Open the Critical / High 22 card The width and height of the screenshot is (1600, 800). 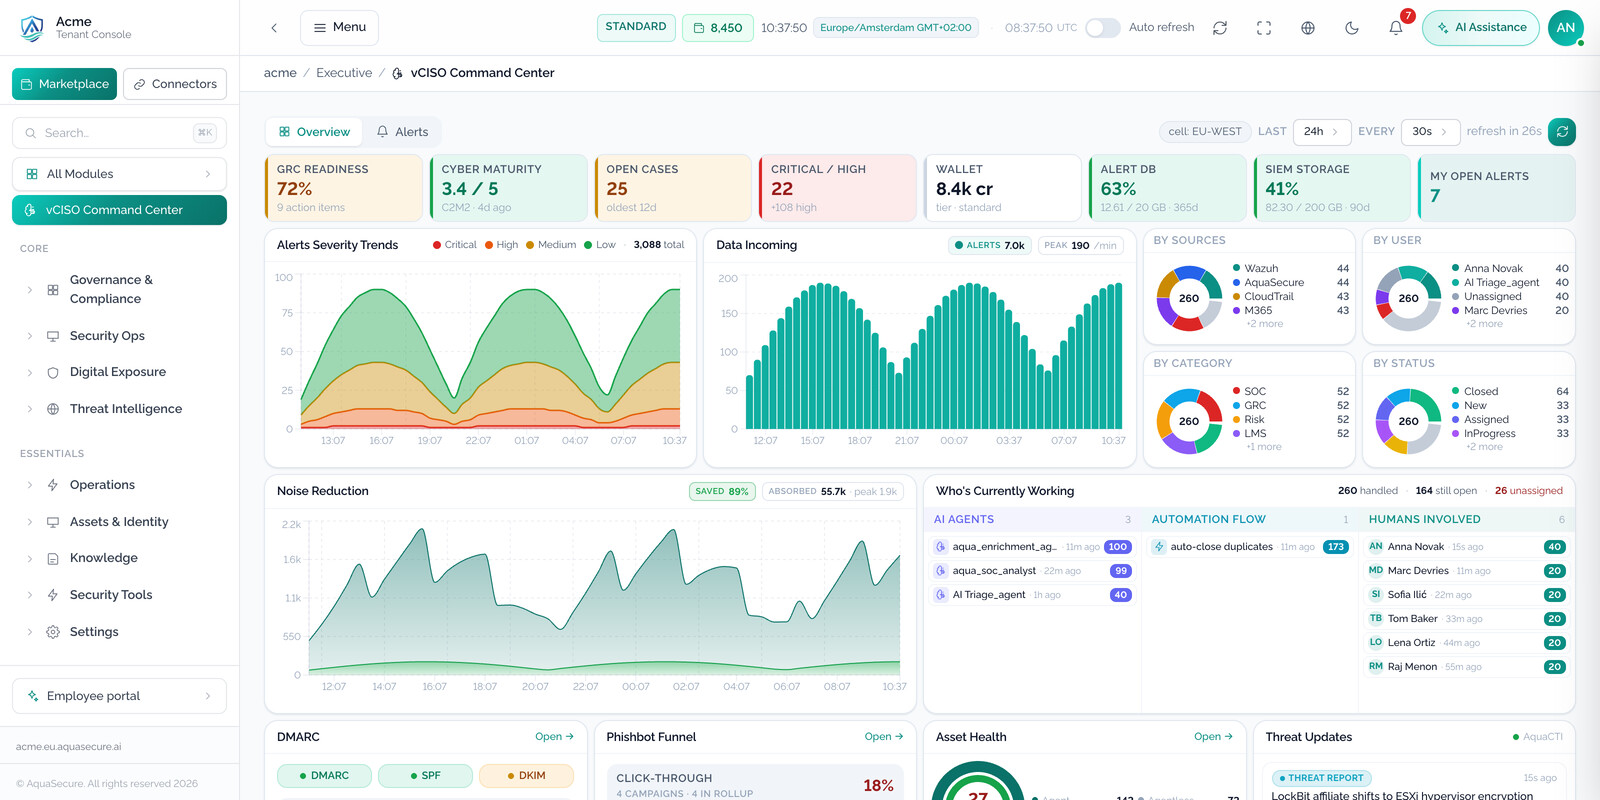click(837, 188)
